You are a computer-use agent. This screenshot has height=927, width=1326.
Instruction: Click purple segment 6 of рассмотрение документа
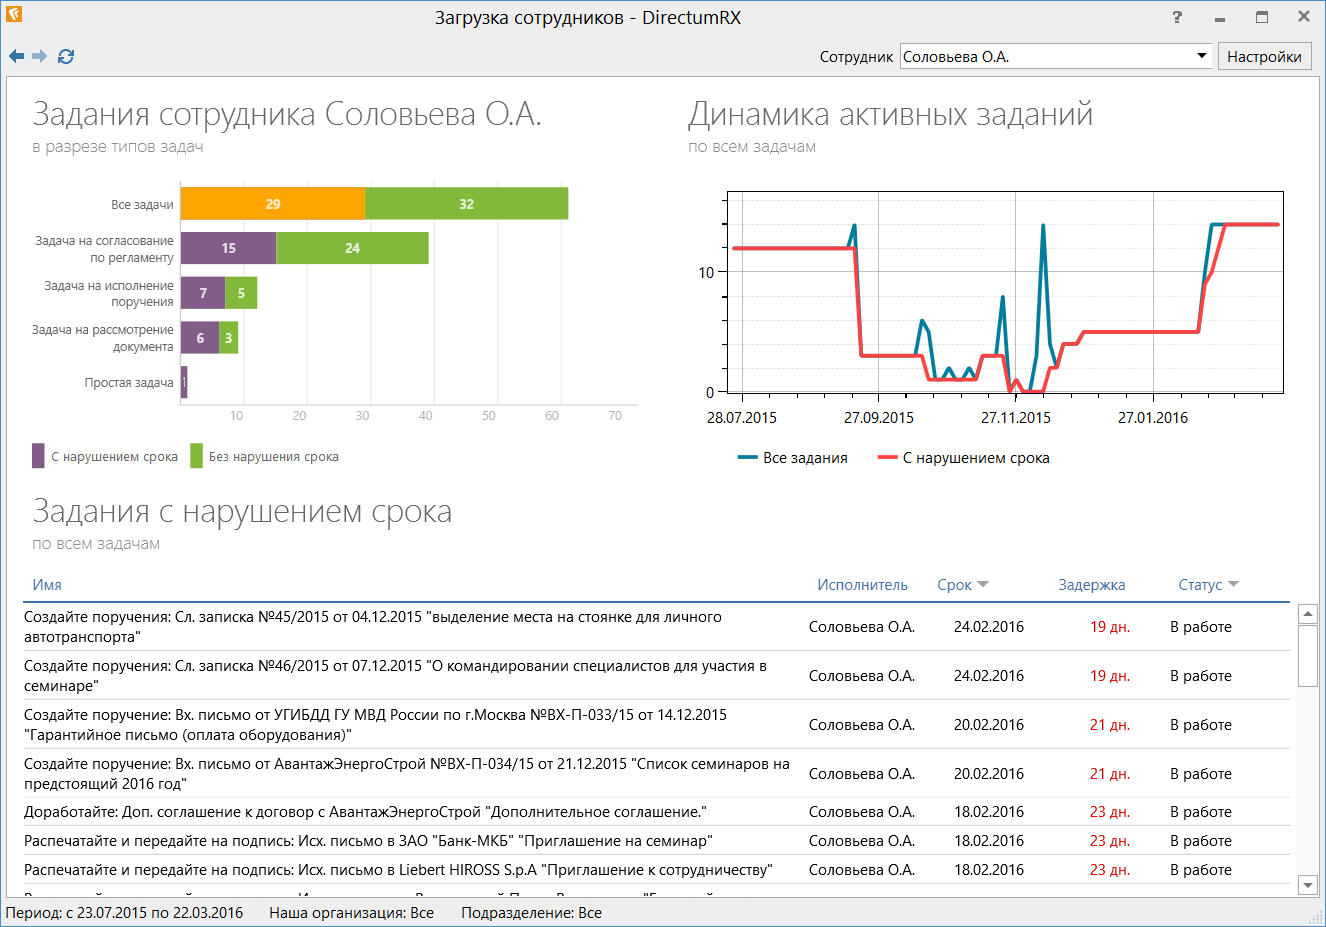pyautogui.click(x=200, y=338)
